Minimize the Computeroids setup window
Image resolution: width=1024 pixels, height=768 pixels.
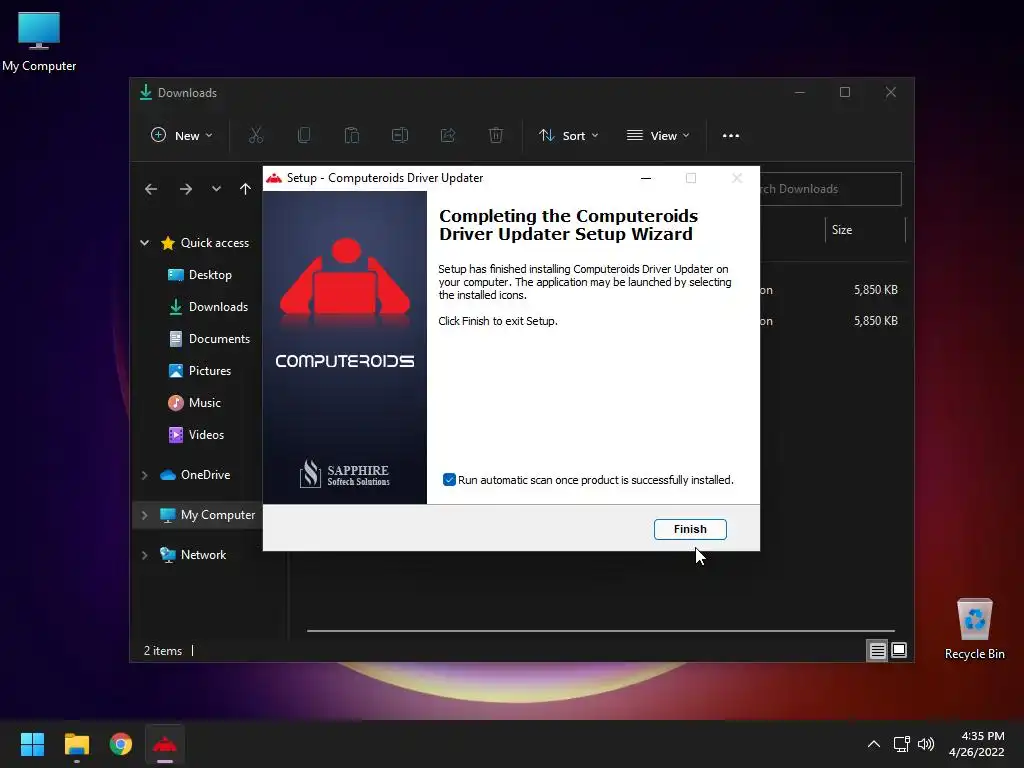646,178
